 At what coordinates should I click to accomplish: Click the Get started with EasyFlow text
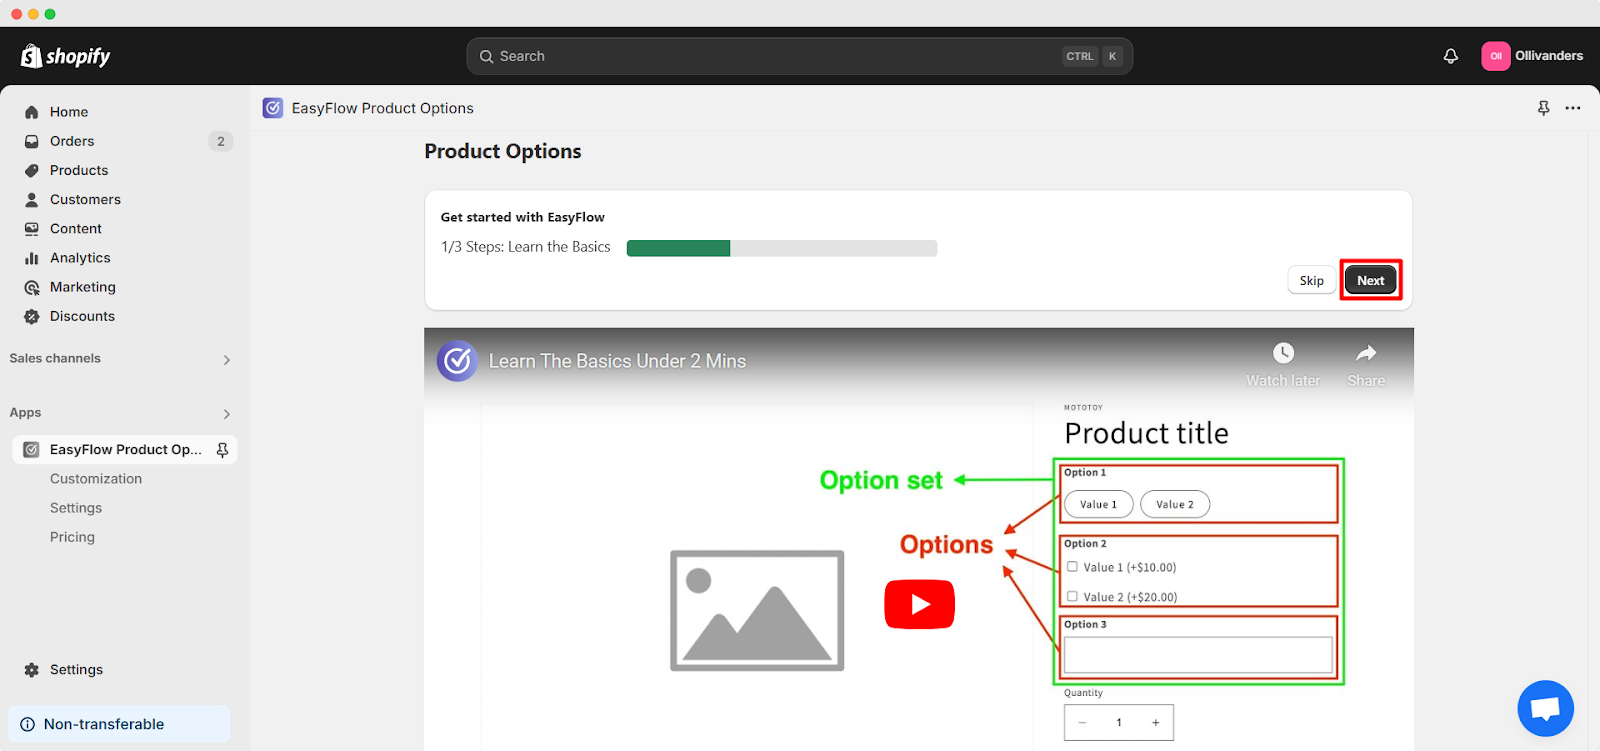pos(523,217)
